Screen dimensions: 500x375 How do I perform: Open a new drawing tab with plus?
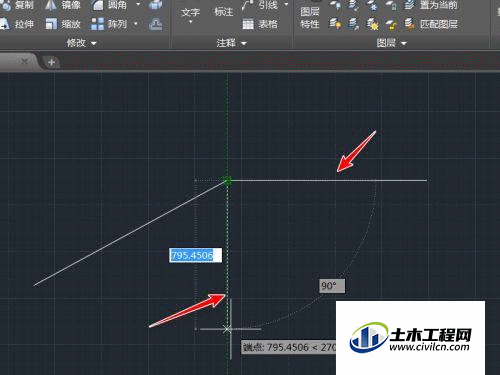[51, 62]
